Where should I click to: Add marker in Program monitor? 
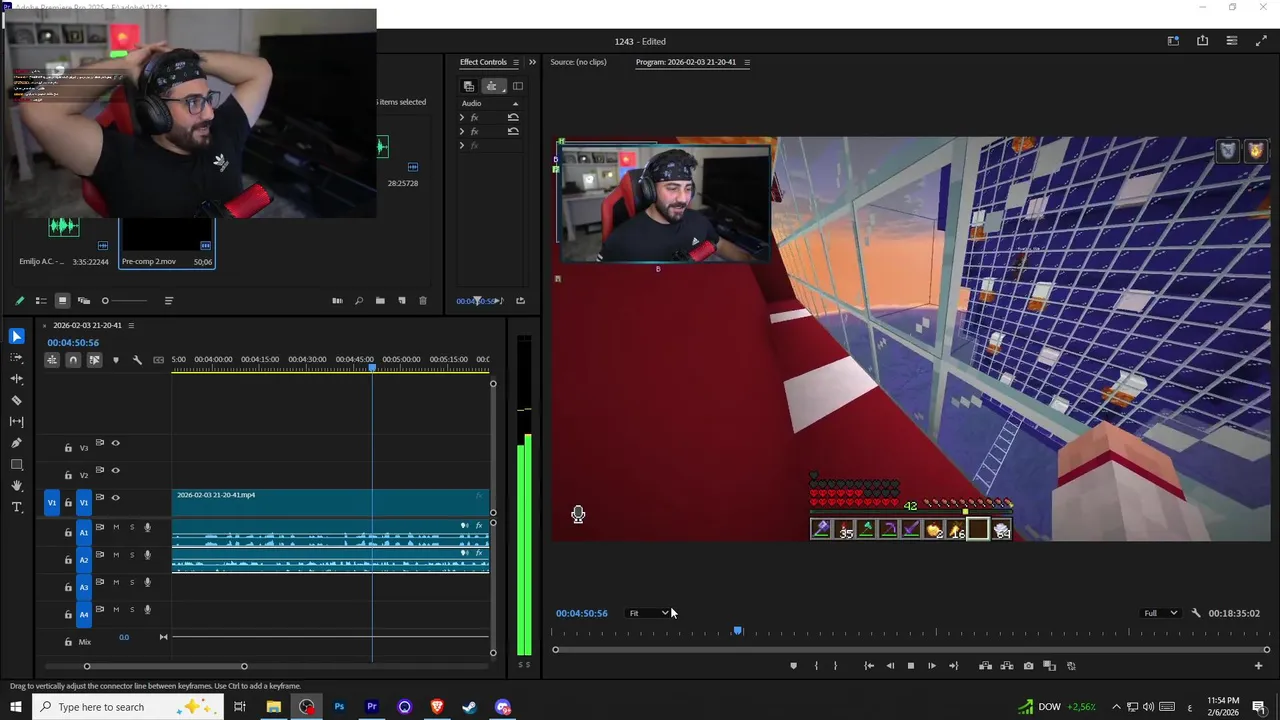(x=794, y=666)
